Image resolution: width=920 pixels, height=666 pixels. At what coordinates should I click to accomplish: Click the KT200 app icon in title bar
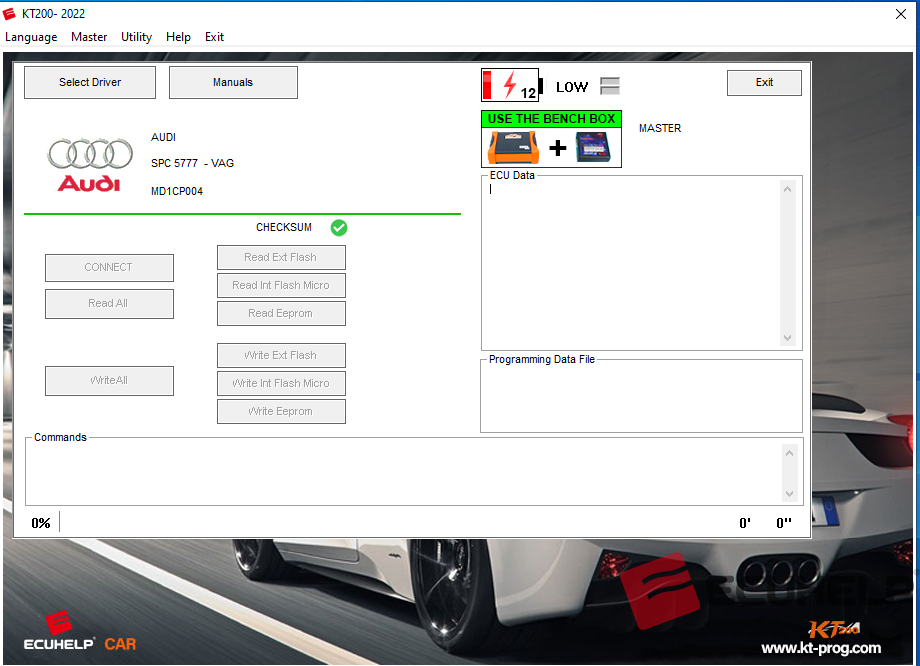pyautogui.click(x=9, y=13)
